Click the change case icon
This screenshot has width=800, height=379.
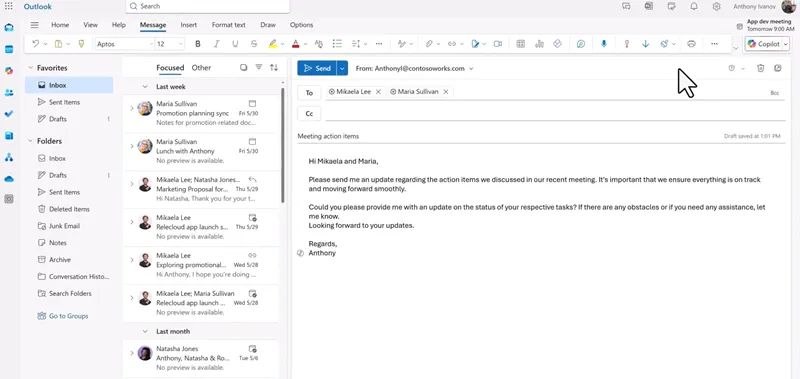pyautogui.click(x=319, y=44)
